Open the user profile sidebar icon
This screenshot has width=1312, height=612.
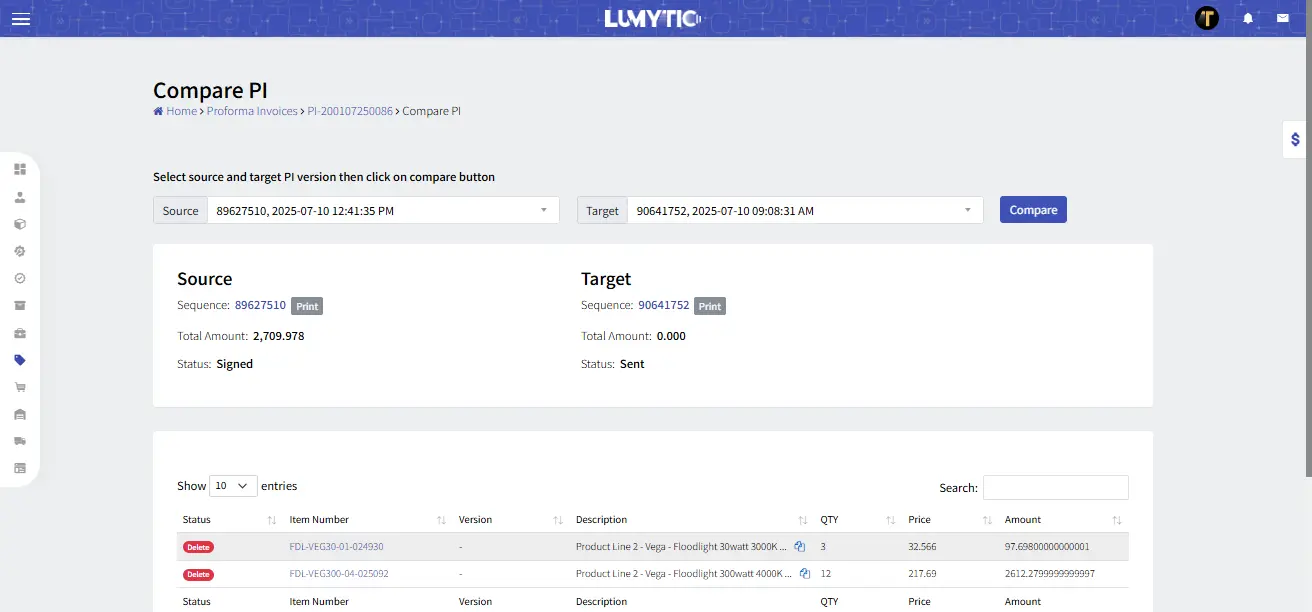[x=20, y=197]
